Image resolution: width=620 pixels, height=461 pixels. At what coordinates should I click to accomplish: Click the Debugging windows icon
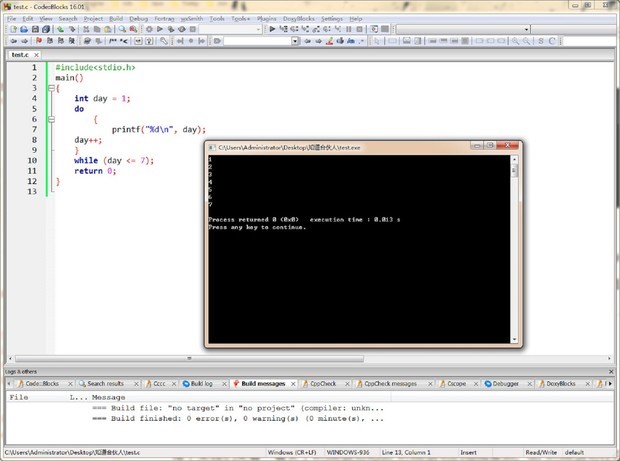coord(374,29)
